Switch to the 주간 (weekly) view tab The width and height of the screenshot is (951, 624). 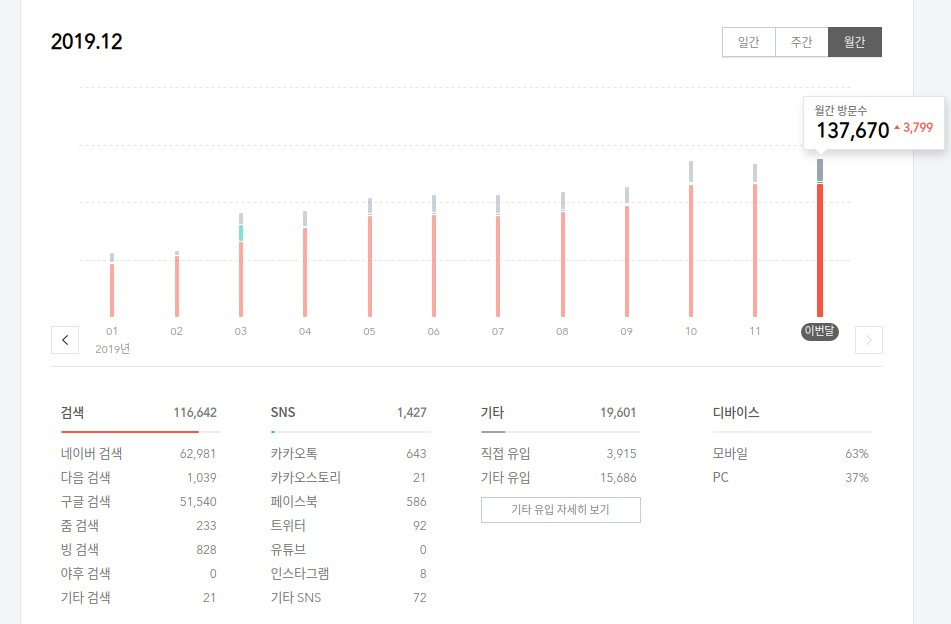click(801, 42)
